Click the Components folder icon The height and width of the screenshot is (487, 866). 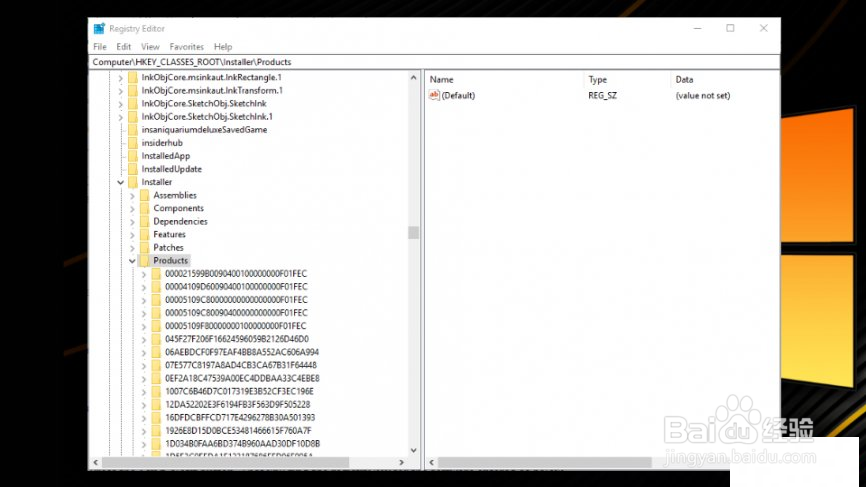(144, 208)
